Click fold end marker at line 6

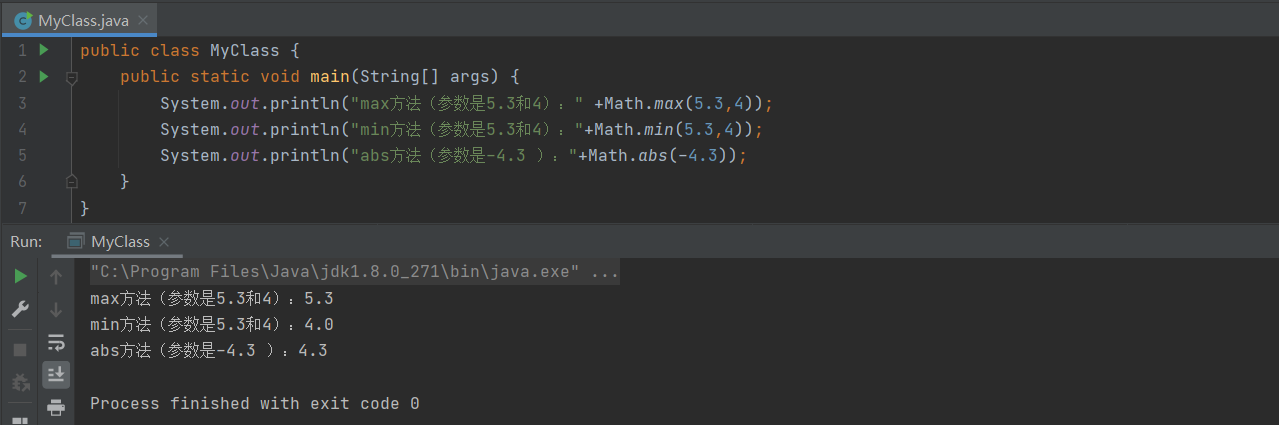point(71,181)
